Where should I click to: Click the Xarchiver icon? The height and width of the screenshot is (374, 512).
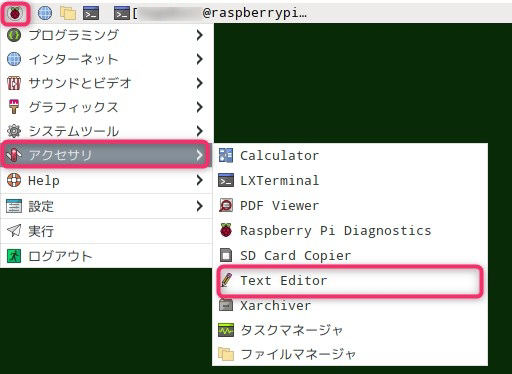pos(226,305)
